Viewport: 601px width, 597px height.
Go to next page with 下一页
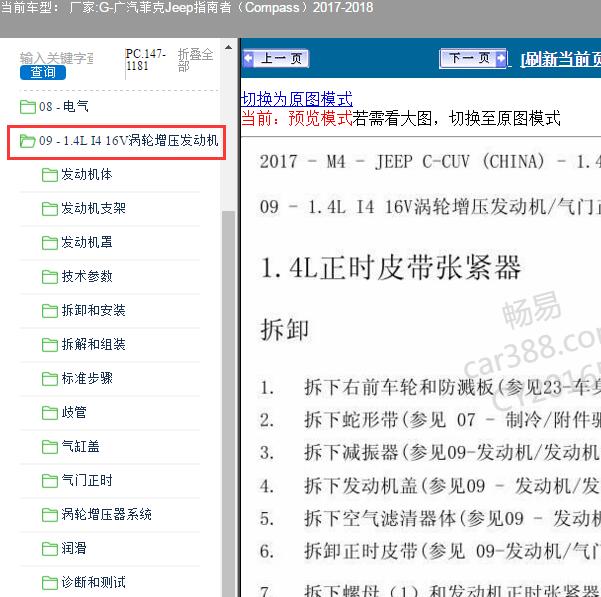pos(473,58)
